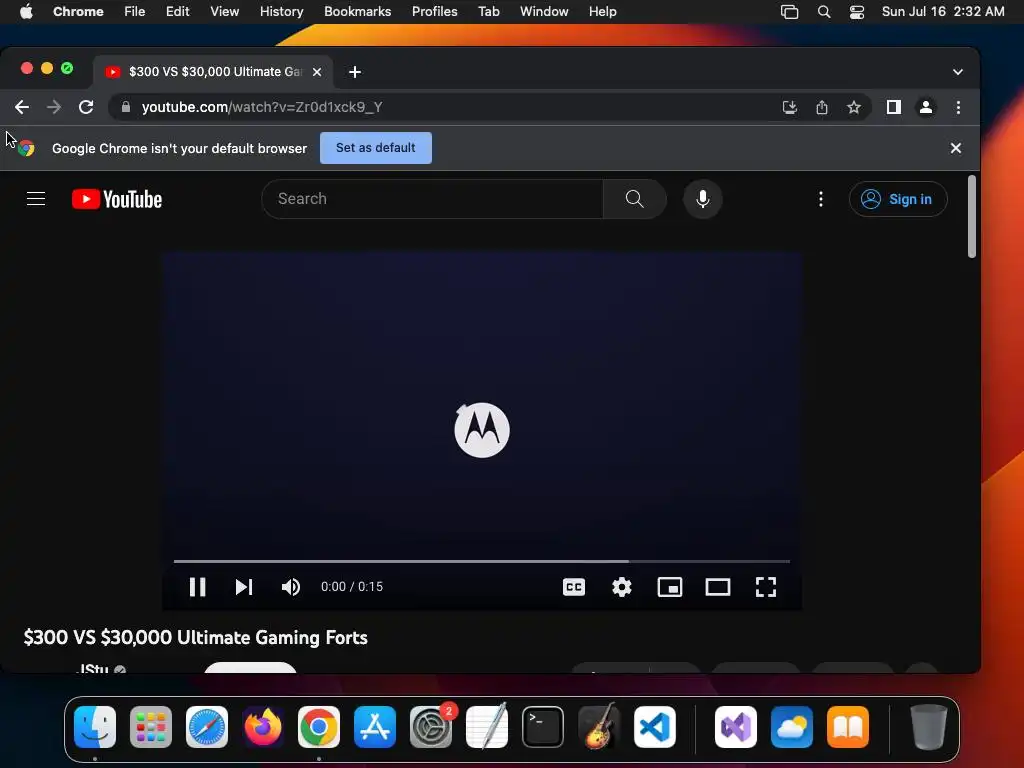Launch Firefox from the Dock
The width and height of the screenshot is (1024, 768).
tap(263, 727)
